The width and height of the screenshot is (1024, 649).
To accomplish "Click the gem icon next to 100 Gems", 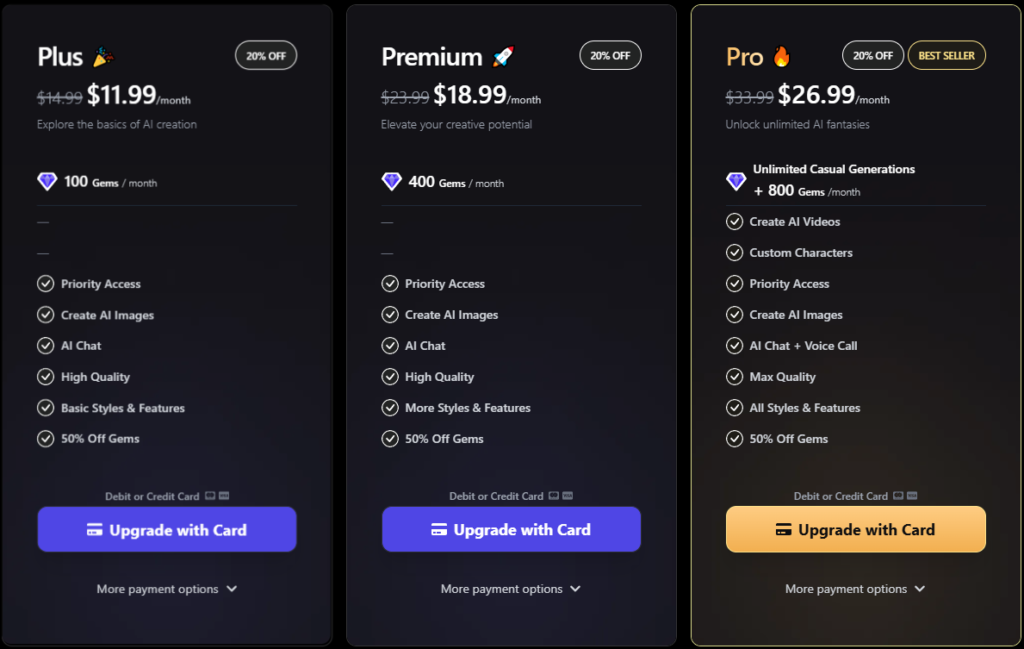I will tap(47, 181).
